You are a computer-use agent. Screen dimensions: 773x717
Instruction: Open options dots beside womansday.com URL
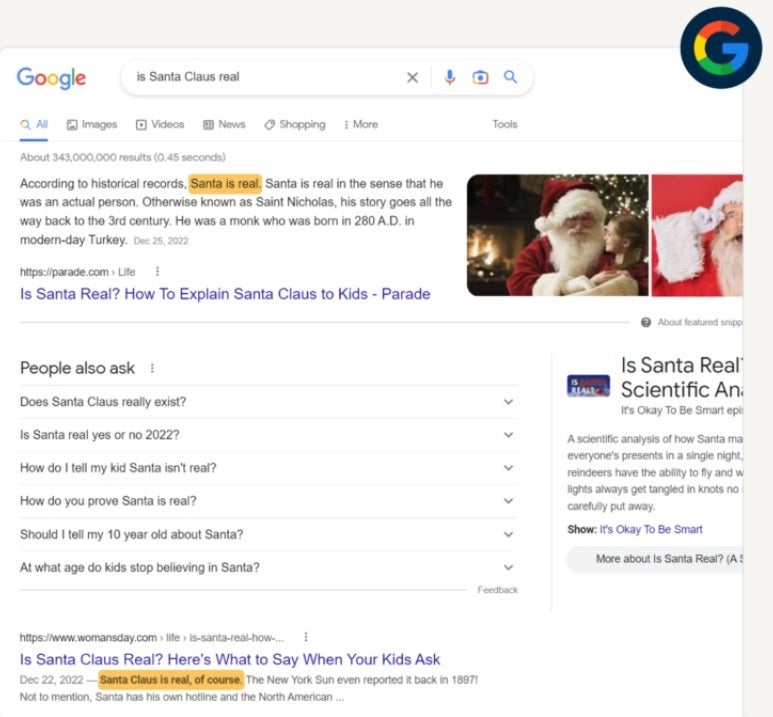coord(306,637)
